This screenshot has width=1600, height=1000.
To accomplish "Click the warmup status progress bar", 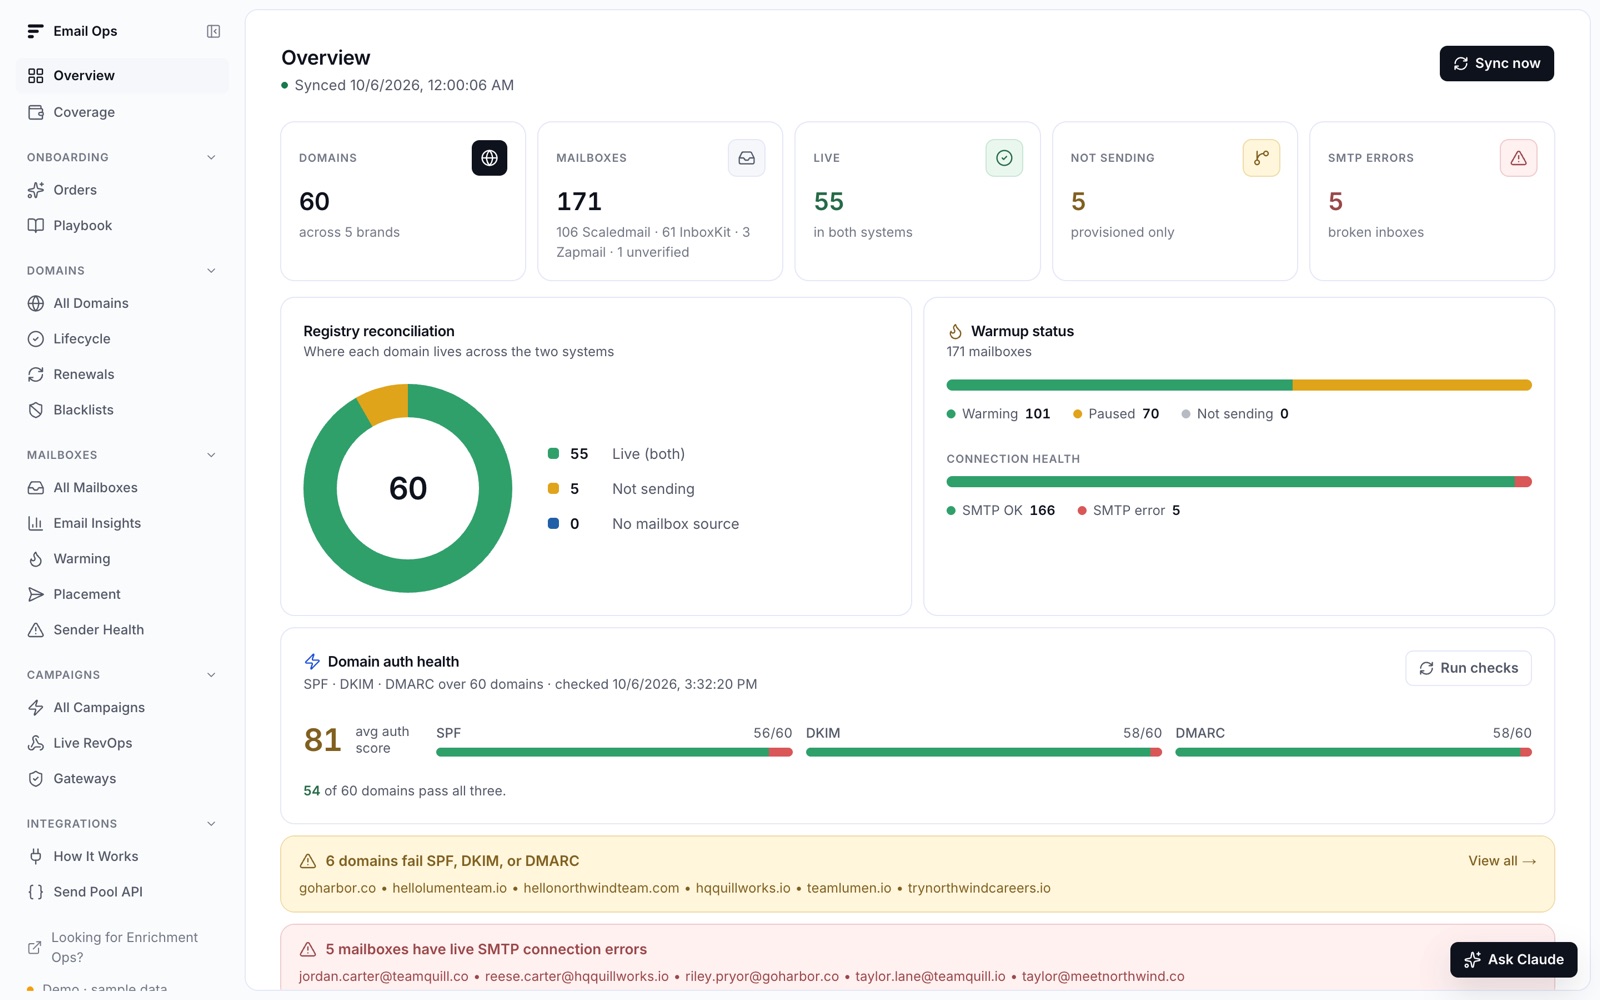I will 1239,385.
